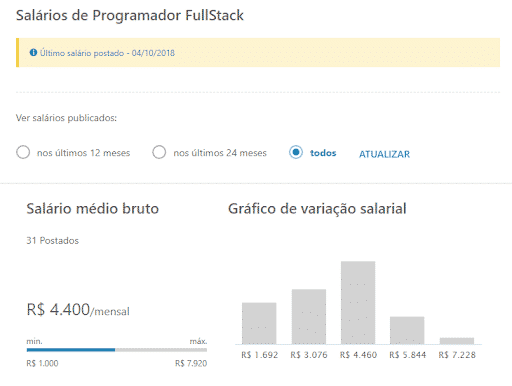Click the 'R$ 1.692' axis label
Screen dimensions: 512x386
click(260, 355)
